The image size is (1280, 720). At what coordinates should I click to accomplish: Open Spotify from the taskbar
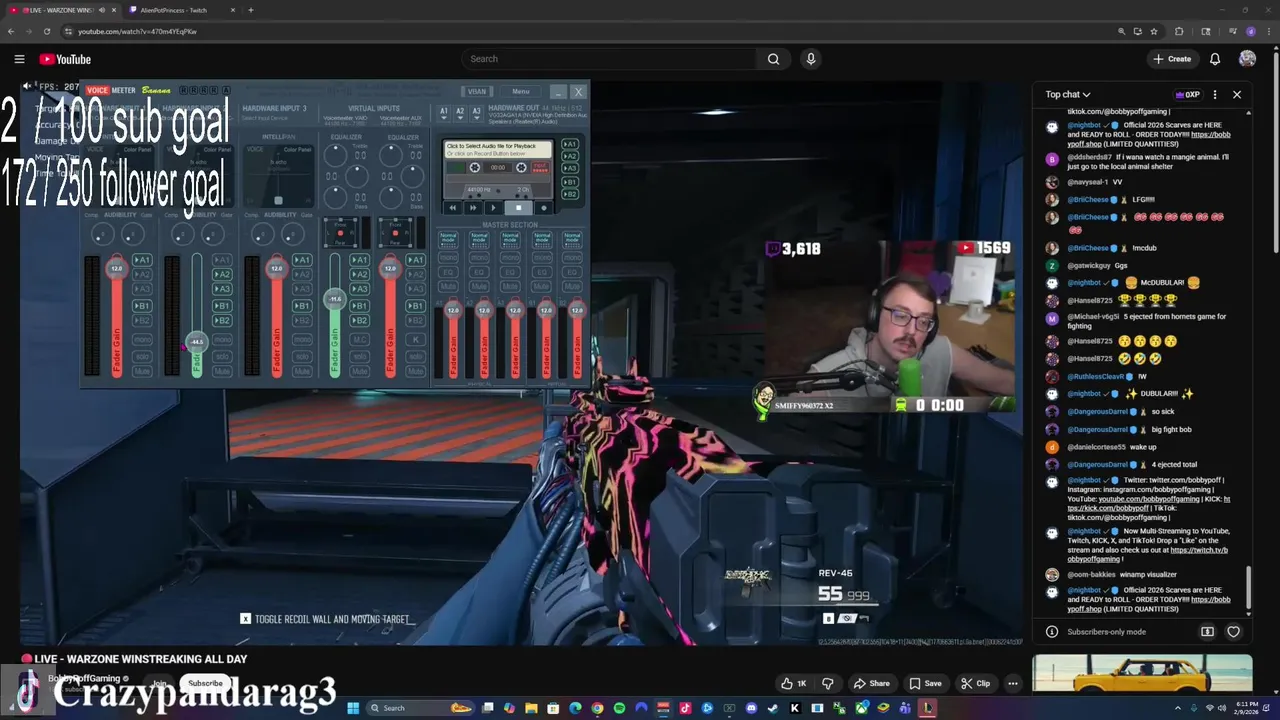pyautogui.click(x=619, y=708)
